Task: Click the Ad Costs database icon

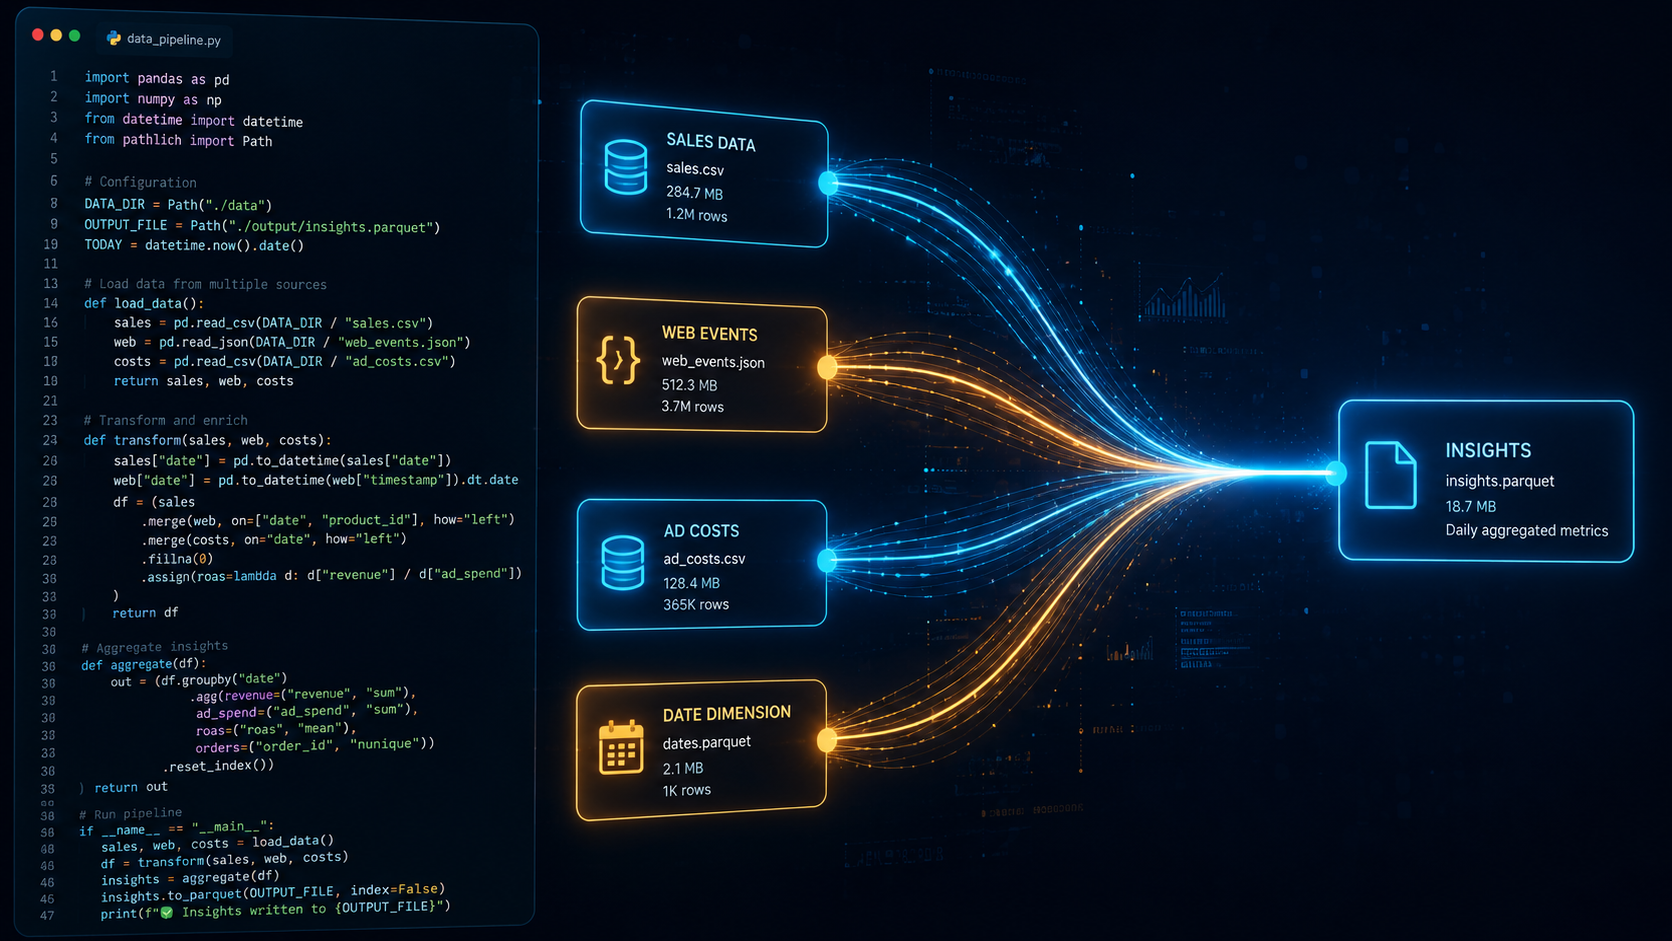Action: (x=622, y=562)
